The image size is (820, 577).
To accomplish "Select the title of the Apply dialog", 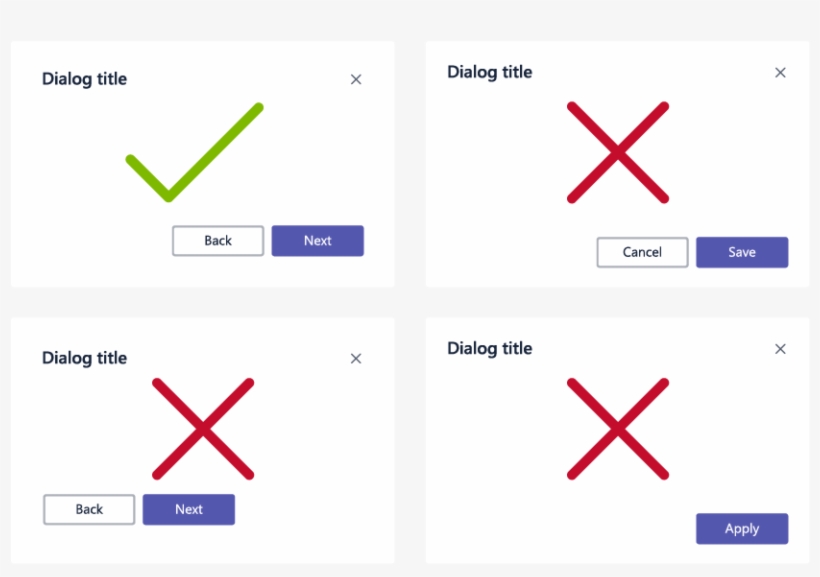I will tap(490, 348).
